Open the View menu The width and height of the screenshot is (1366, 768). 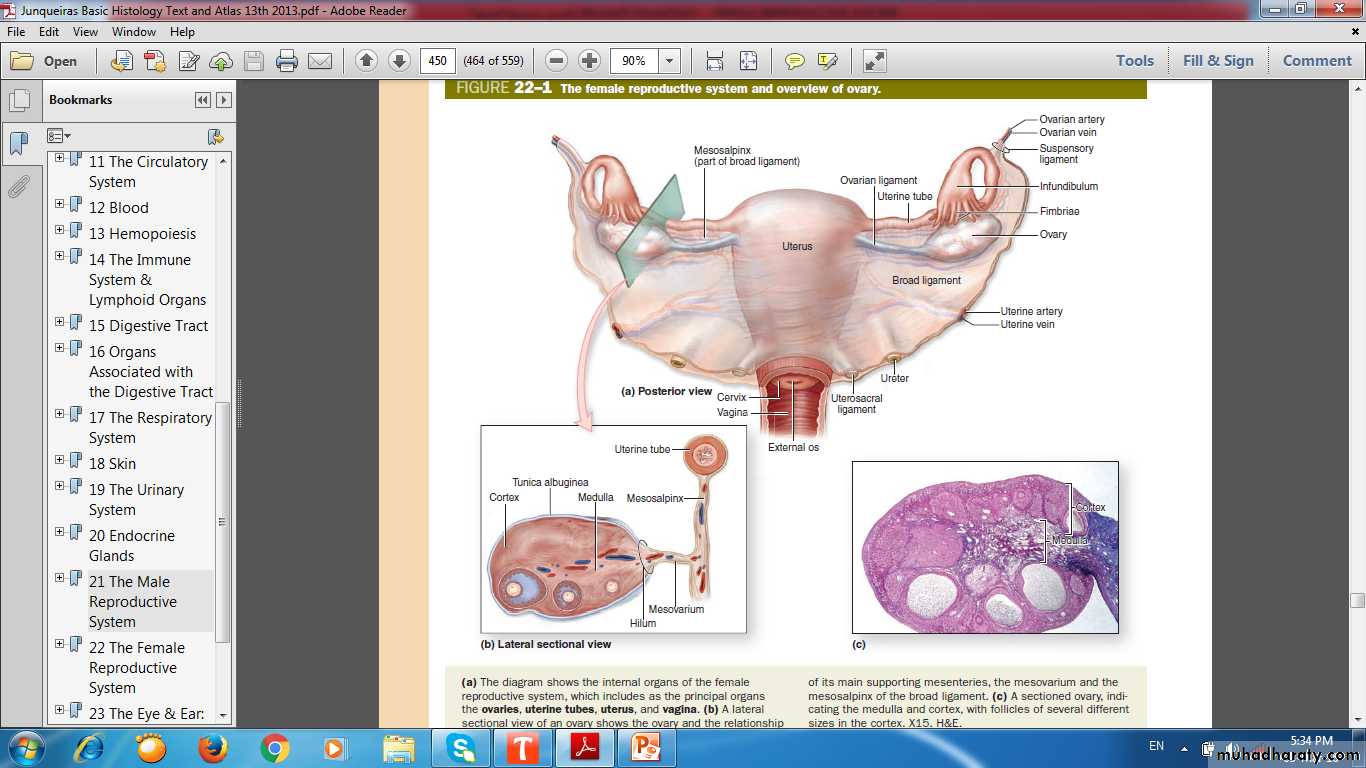click(85, 32)
